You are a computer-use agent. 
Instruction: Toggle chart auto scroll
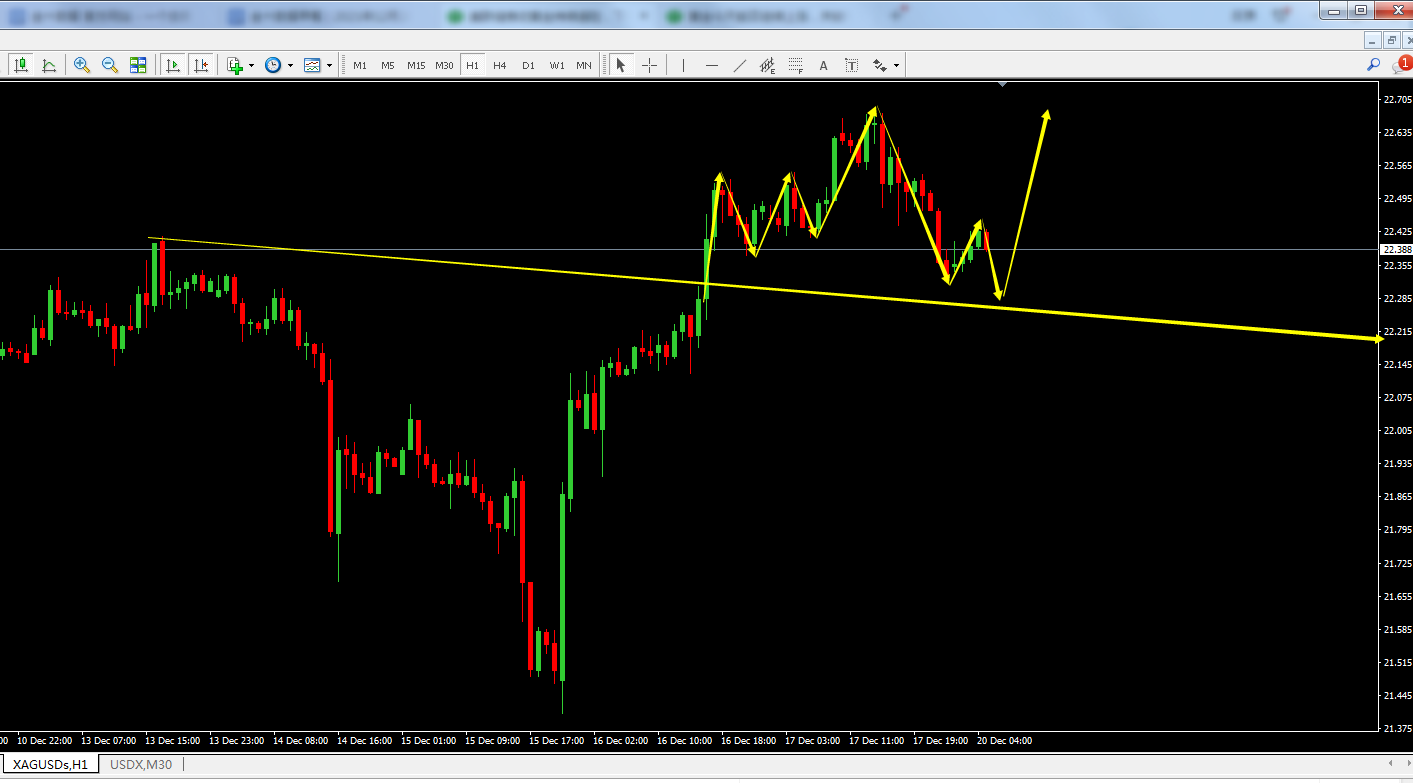(173, 65)
